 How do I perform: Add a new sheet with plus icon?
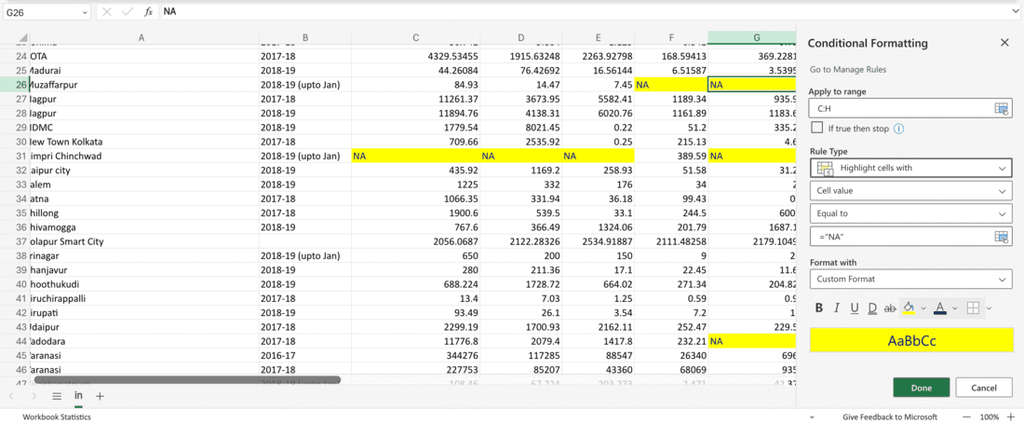point(100,396)
